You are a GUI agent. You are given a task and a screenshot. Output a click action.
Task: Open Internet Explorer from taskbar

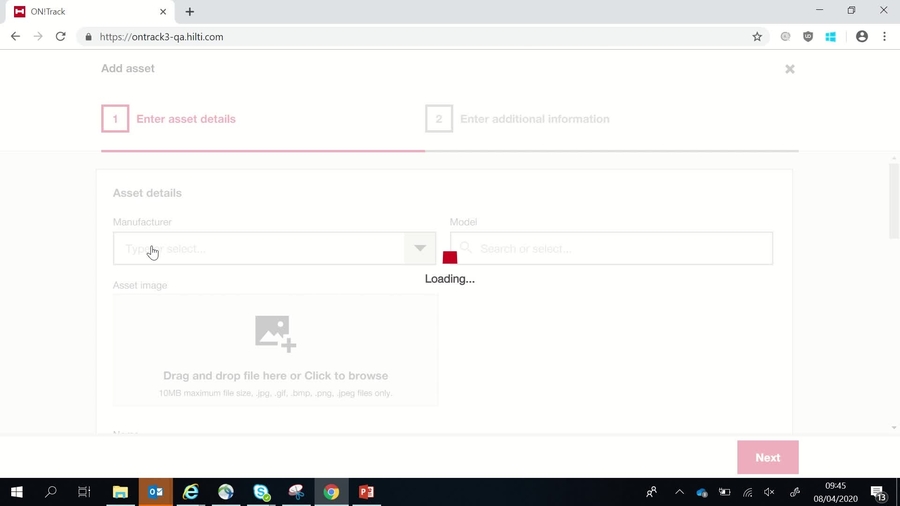191,492
